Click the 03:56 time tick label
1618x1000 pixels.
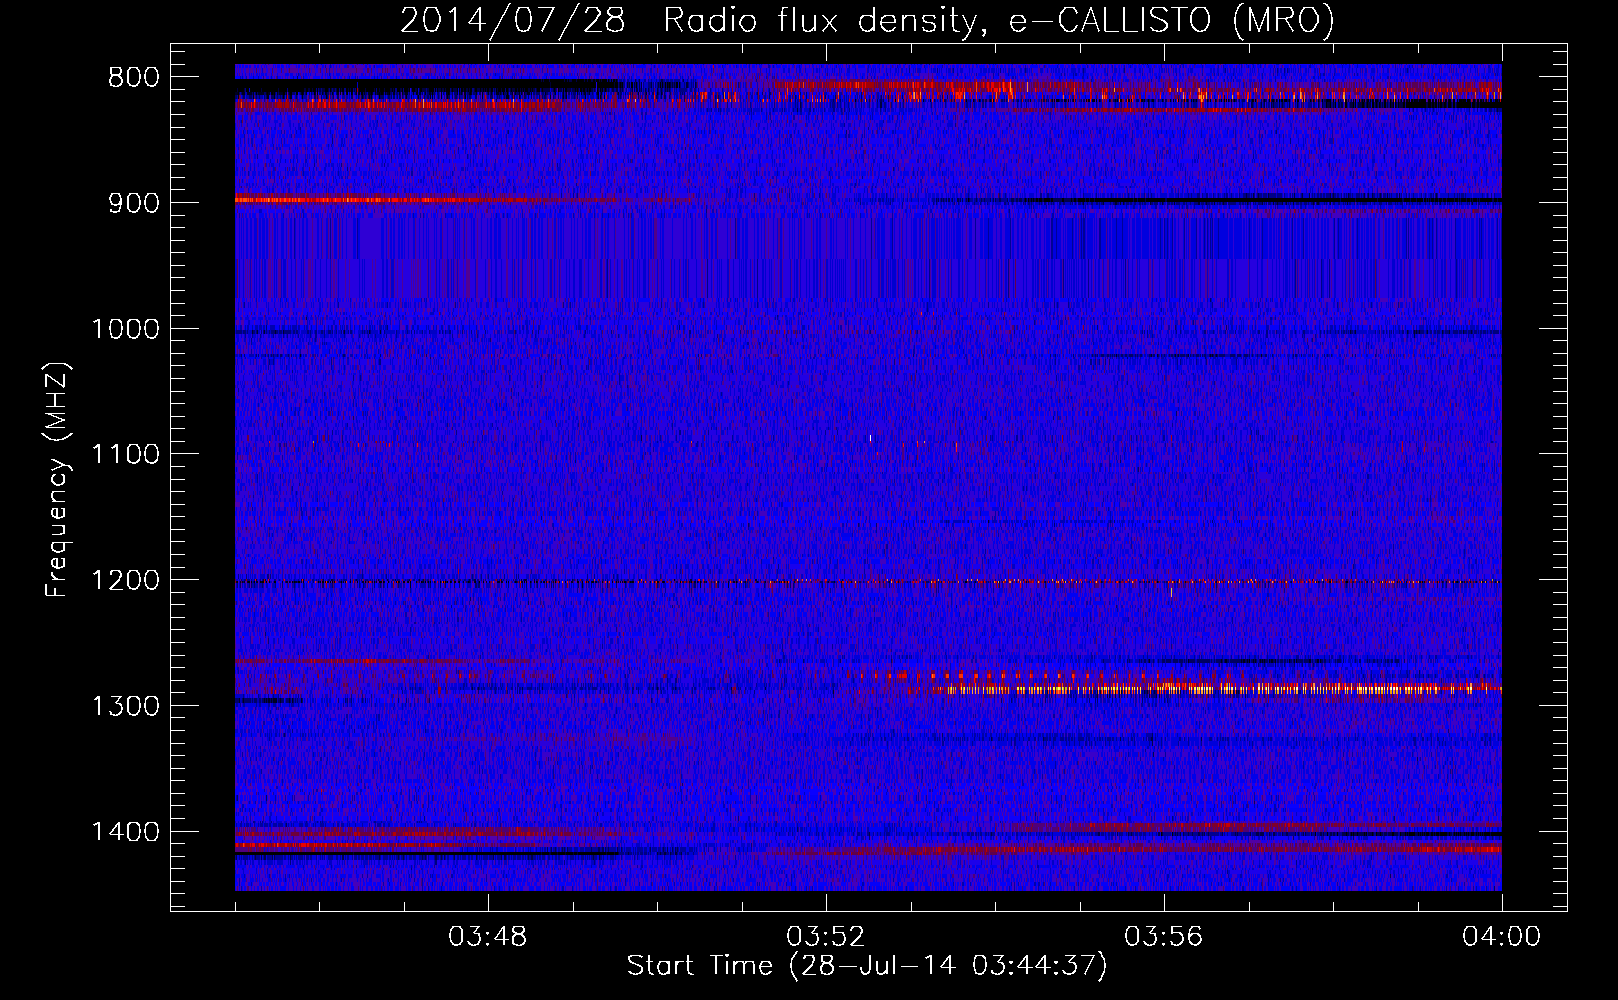pos(1164,937)
